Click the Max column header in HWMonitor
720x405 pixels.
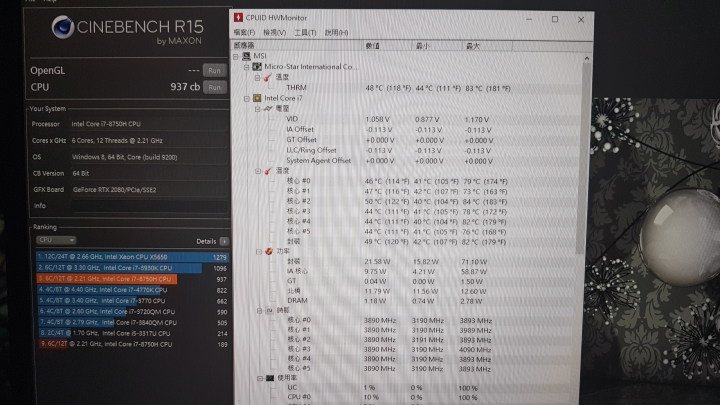point(487,46)
